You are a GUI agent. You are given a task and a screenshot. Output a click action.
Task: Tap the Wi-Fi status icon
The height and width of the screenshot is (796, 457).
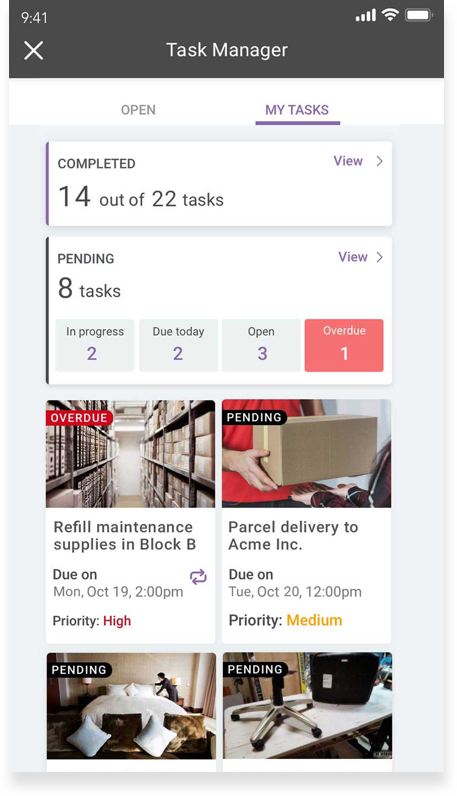pos(390,15)
